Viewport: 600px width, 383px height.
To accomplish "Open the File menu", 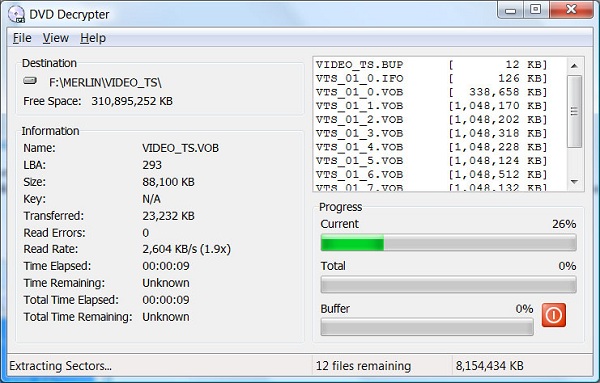I will click(x=22, y=38).
